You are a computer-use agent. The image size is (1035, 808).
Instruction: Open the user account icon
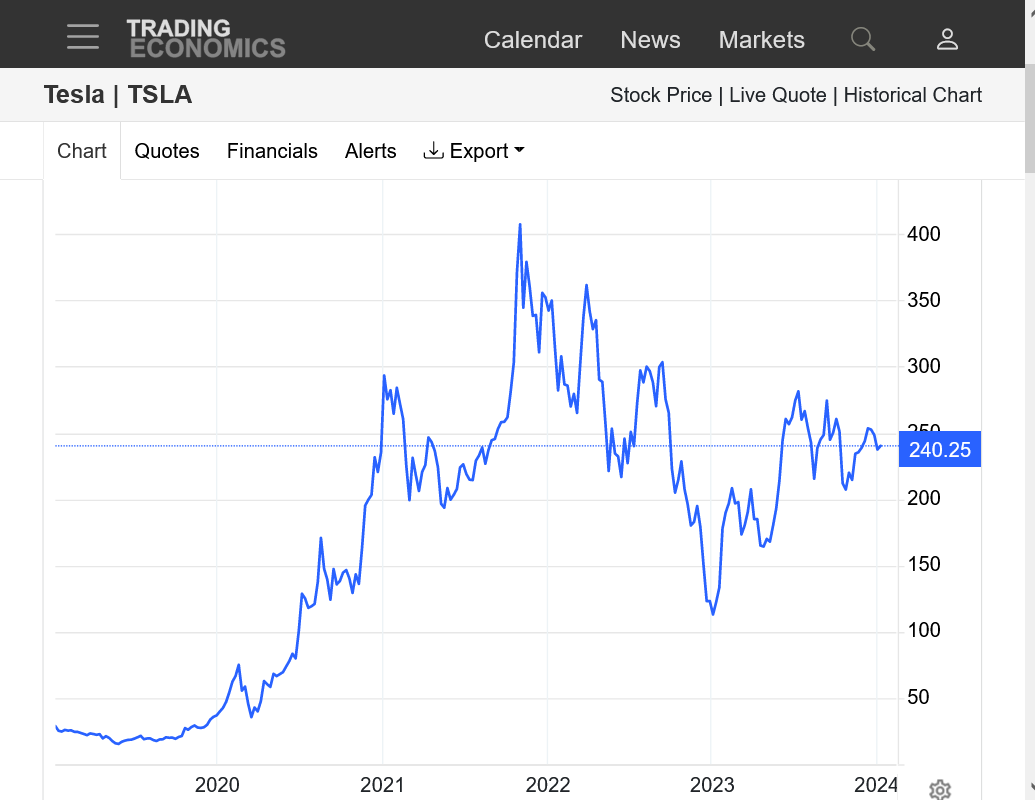(x=947, y=39)
